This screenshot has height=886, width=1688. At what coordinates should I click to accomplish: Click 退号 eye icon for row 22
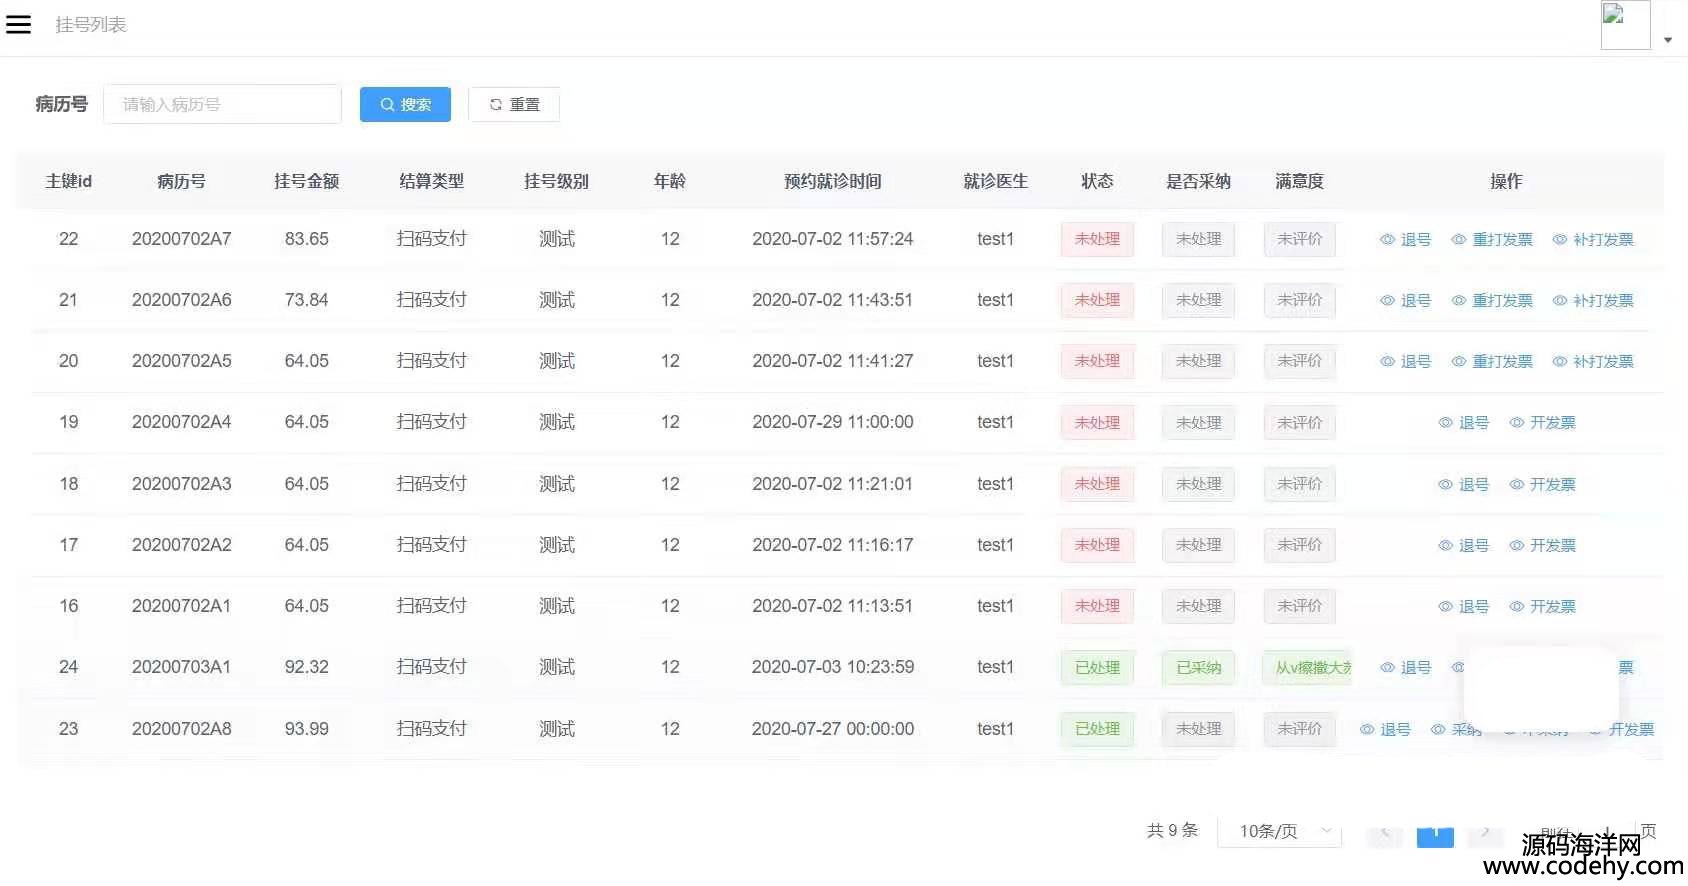[x=1387, y=240]
